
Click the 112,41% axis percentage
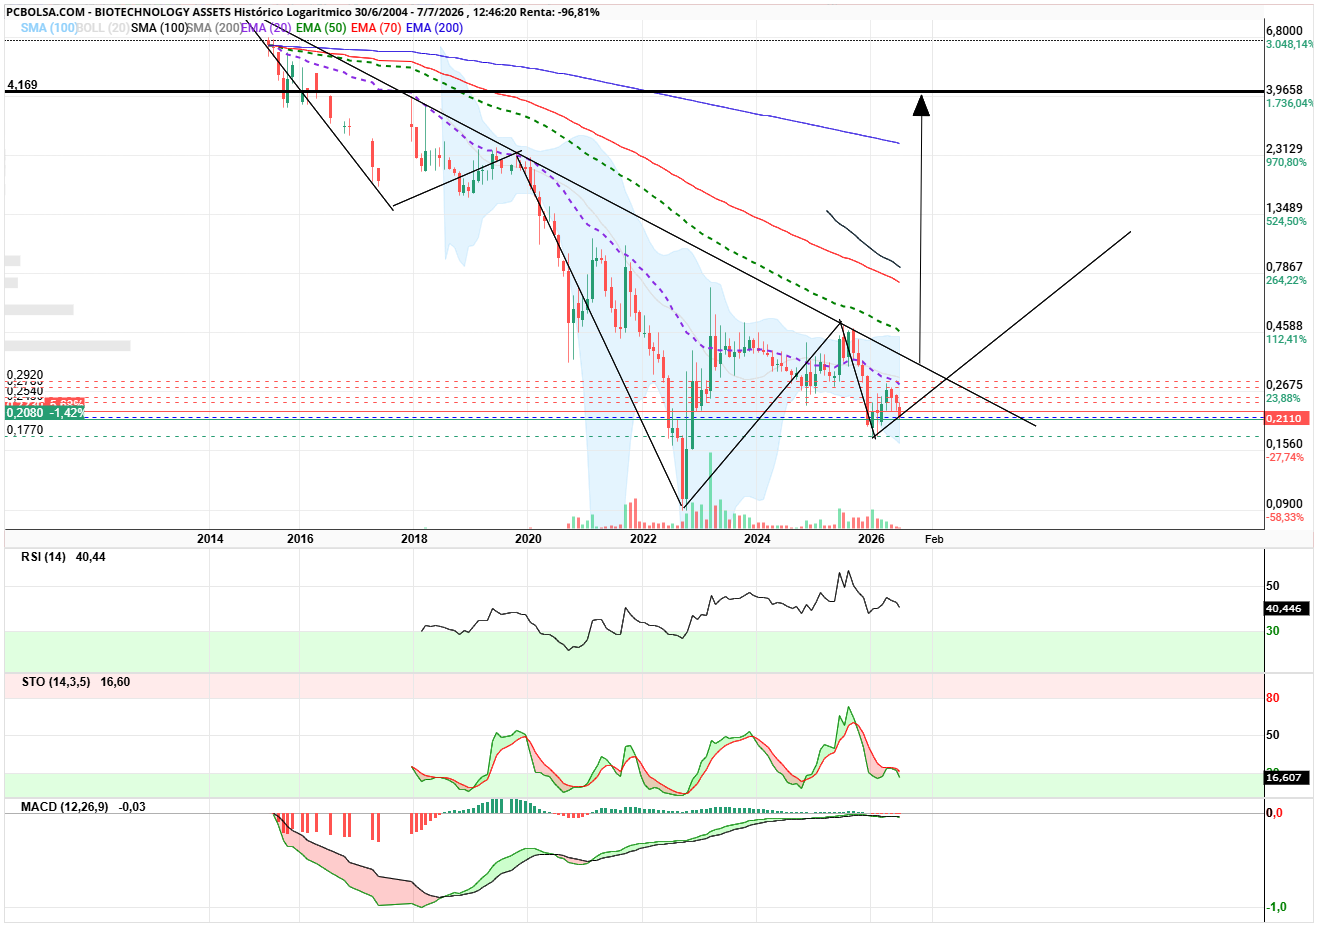point(1287,339)
